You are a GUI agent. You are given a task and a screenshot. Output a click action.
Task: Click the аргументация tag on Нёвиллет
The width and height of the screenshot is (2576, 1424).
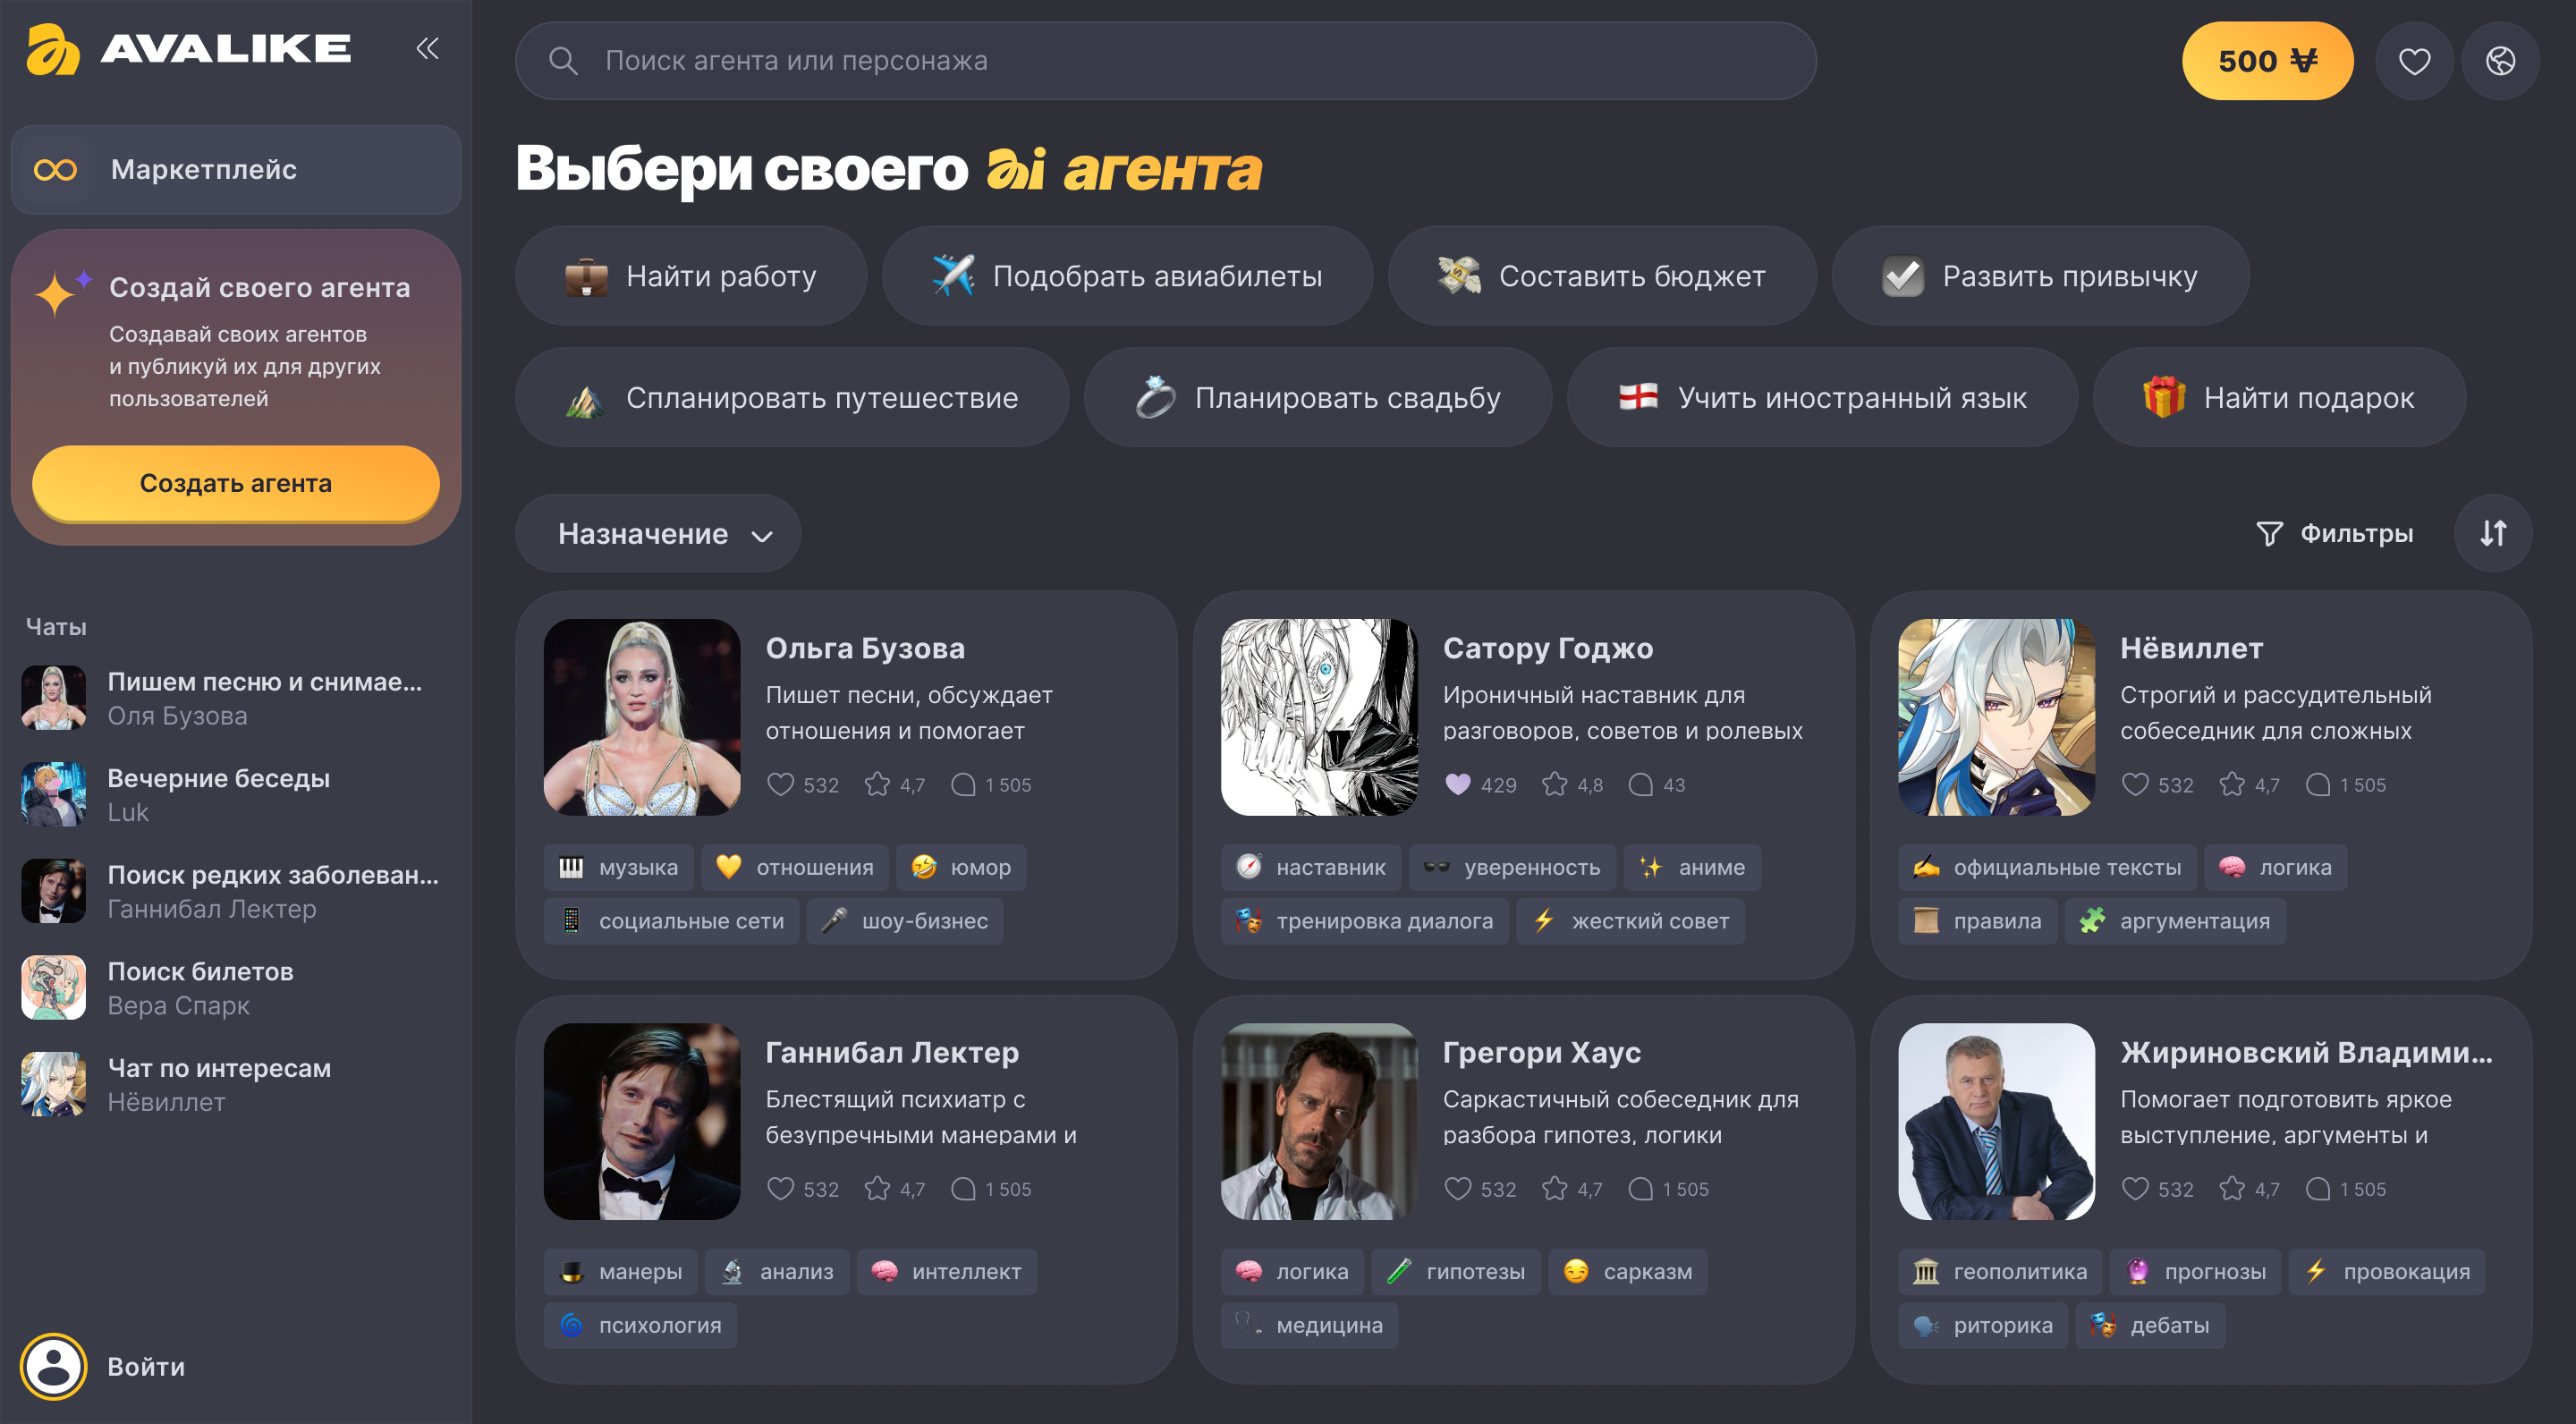2176,921
